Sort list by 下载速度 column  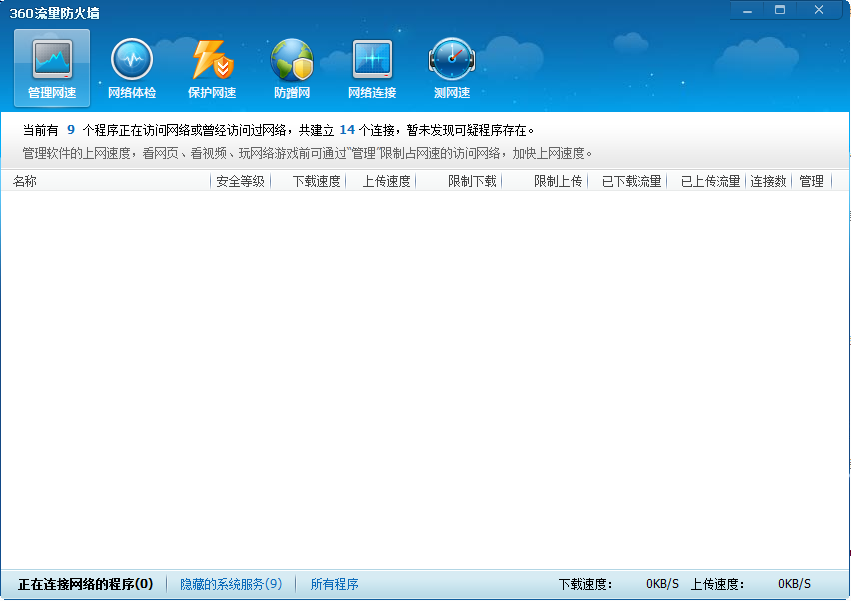coord(316,181)
